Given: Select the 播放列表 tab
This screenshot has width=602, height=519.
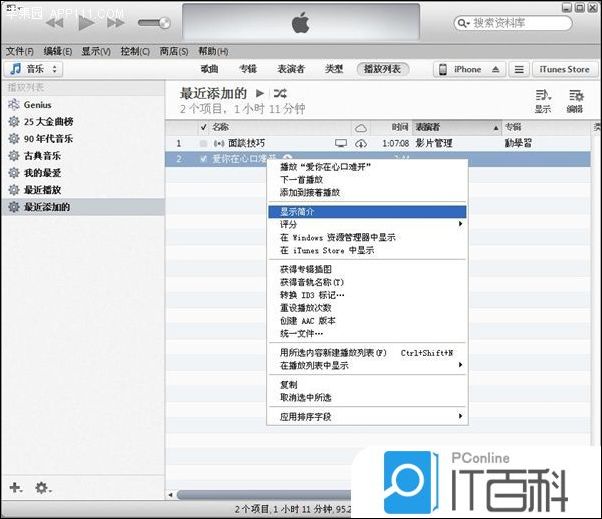Looking at the screenshot, I should (x=382, y=69).
